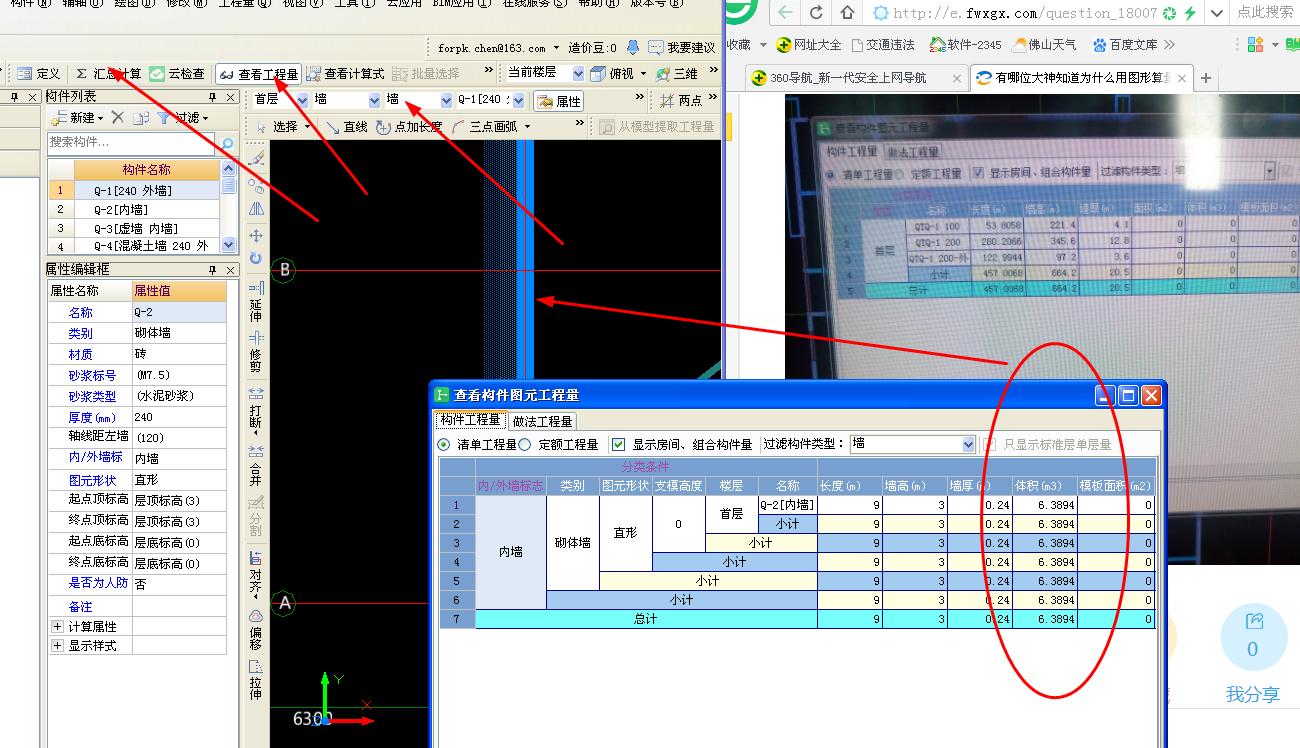Open 网址大全 bookmark
This screenshot has height=748, width=1300.
808,45
